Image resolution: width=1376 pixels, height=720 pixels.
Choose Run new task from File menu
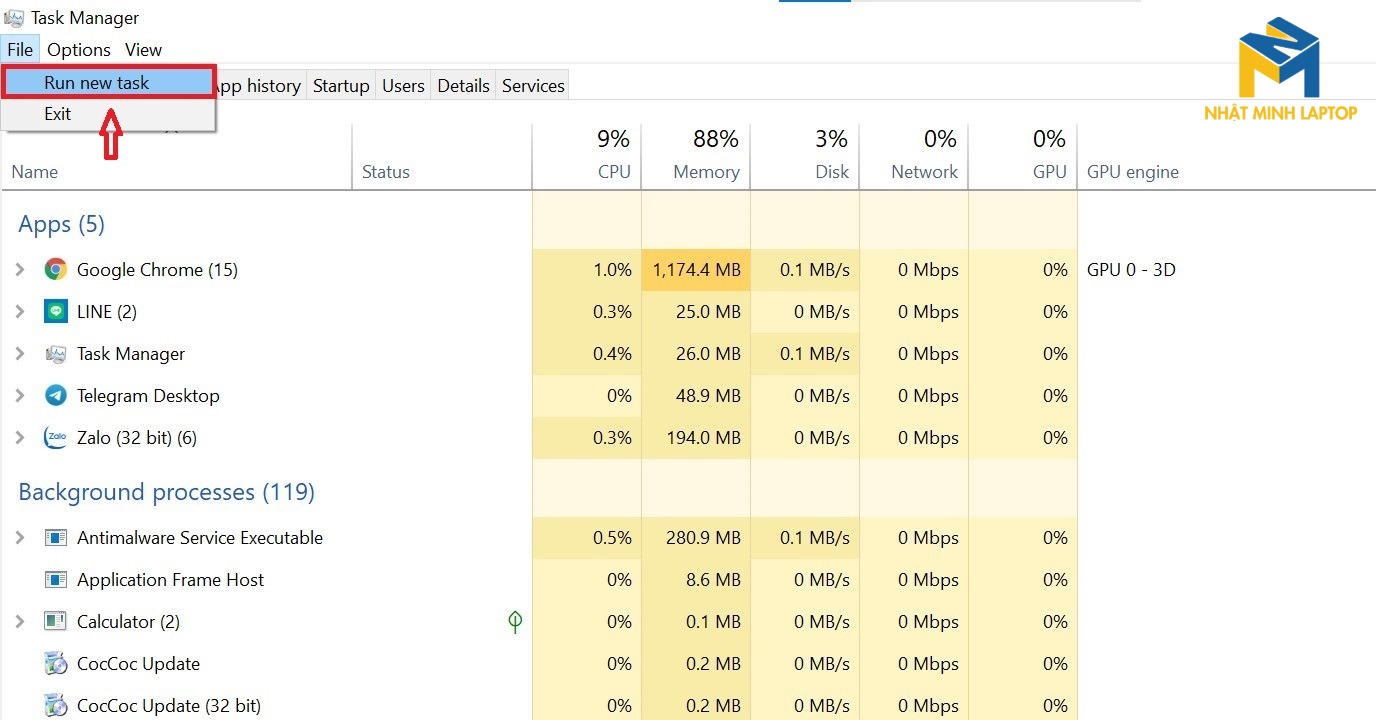pos(108,83)
